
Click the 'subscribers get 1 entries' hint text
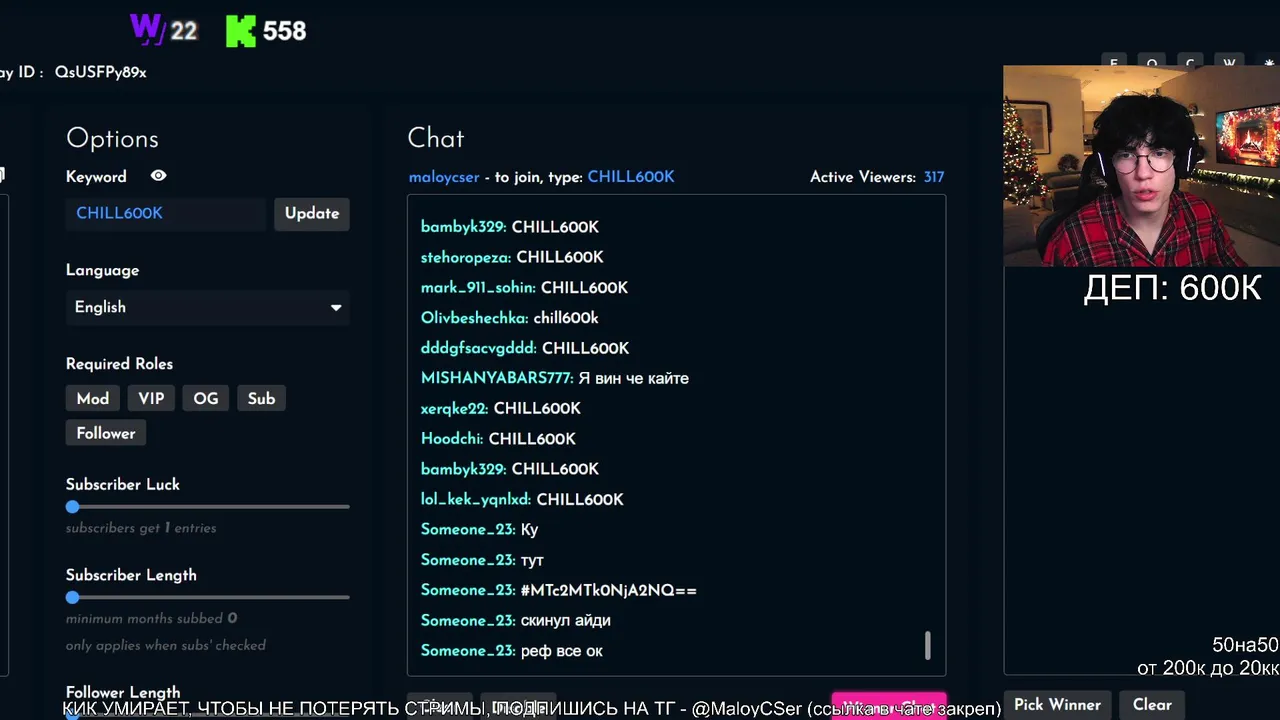click(141, 528)
